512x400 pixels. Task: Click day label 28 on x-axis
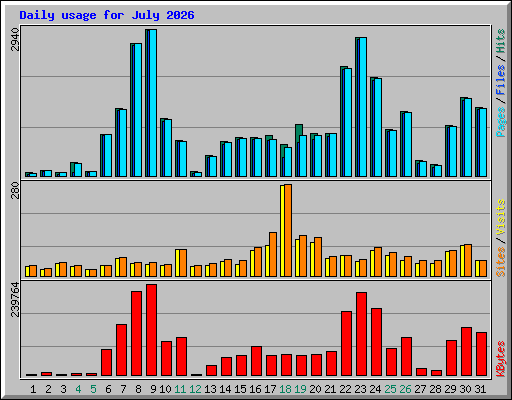pos(435,389)
